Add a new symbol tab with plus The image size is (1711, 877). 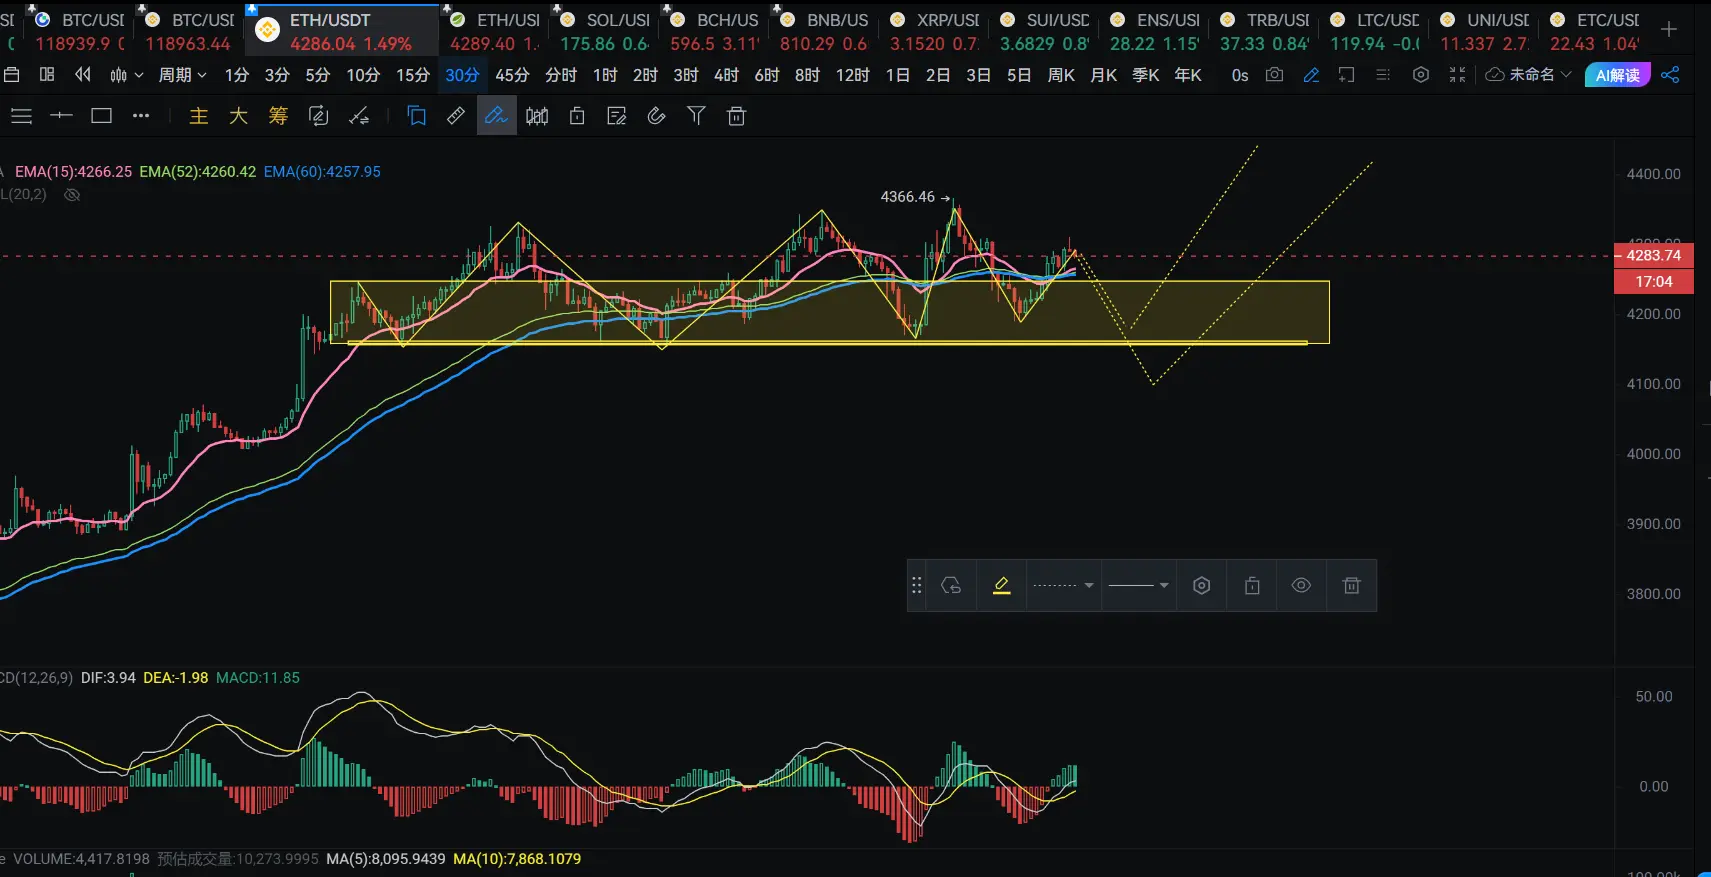point(1669,30)
